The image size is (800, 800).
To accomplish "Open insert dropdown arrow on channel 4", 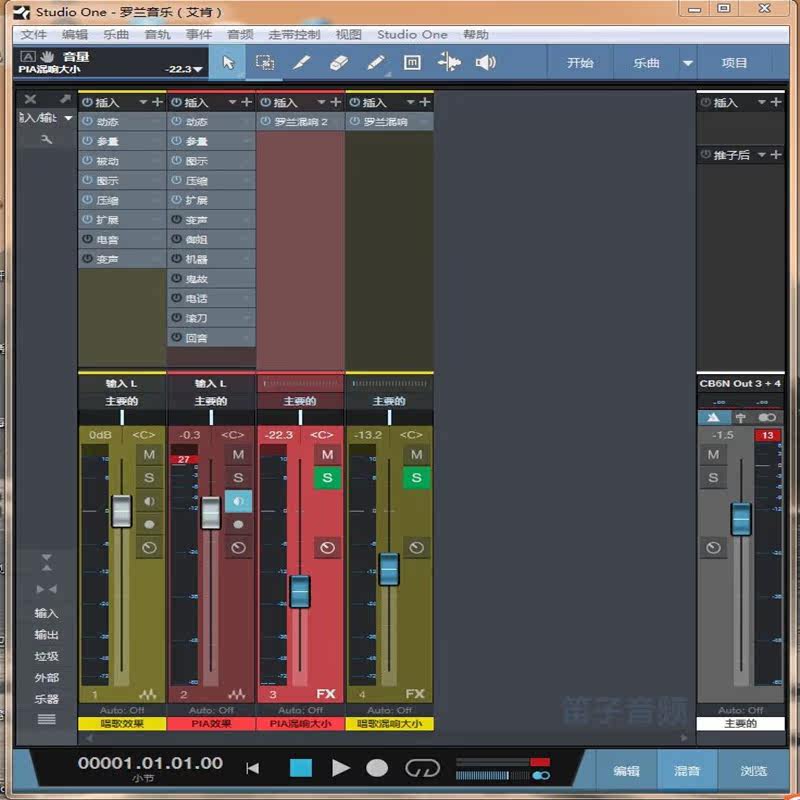I will (410, 102).
